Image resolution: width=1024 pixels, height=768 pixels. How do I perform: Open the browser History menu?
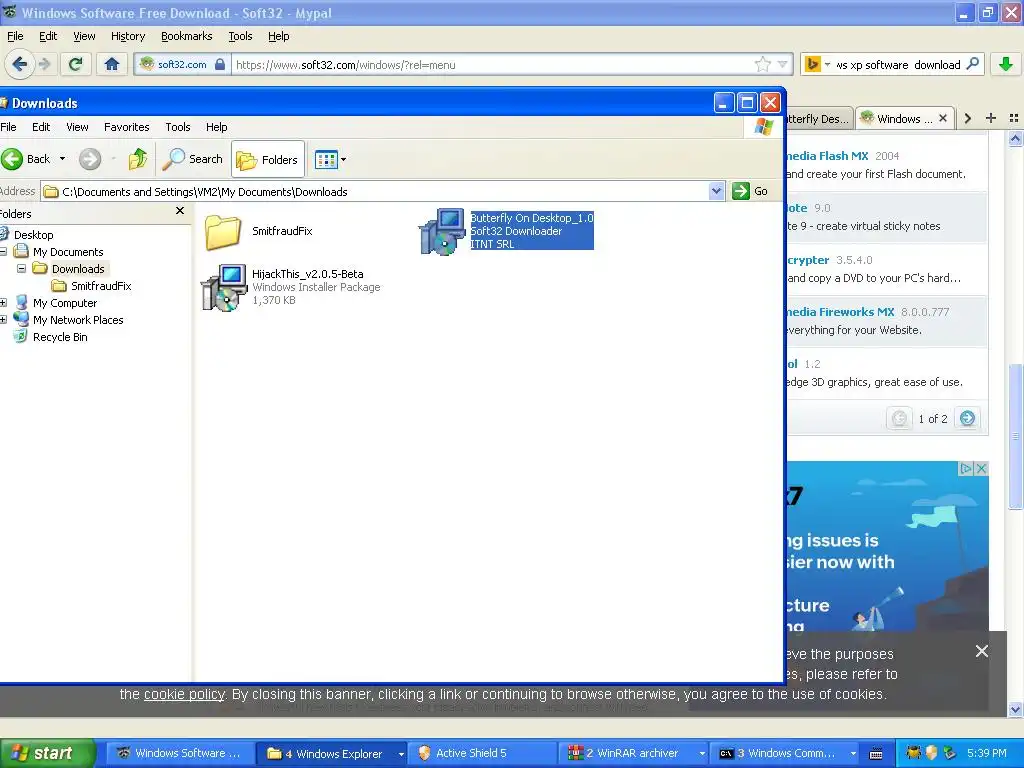(128, 36)
